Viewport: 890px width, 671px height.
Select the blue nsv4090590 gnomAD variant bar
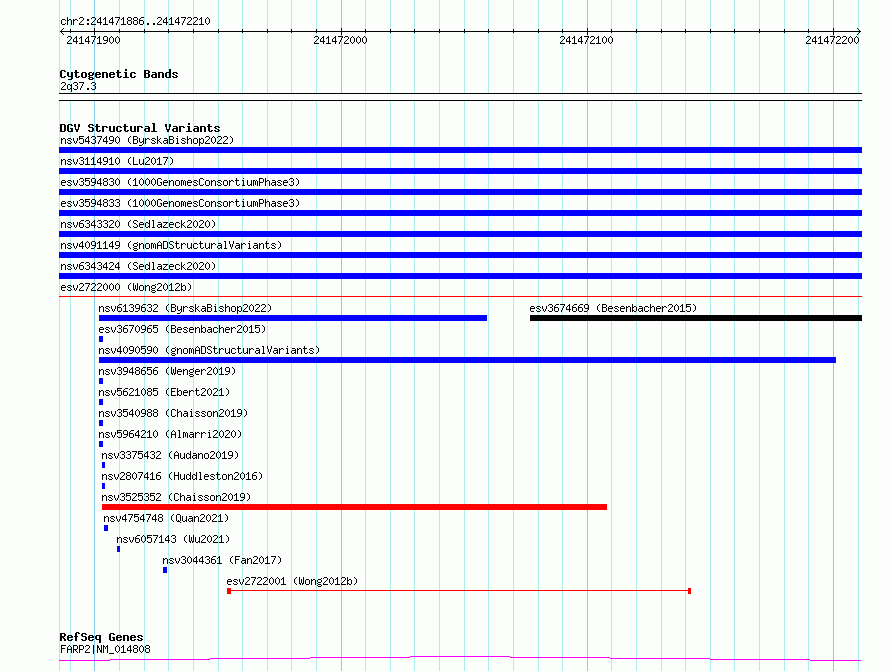pyautogui.click(x=467, y=360)
